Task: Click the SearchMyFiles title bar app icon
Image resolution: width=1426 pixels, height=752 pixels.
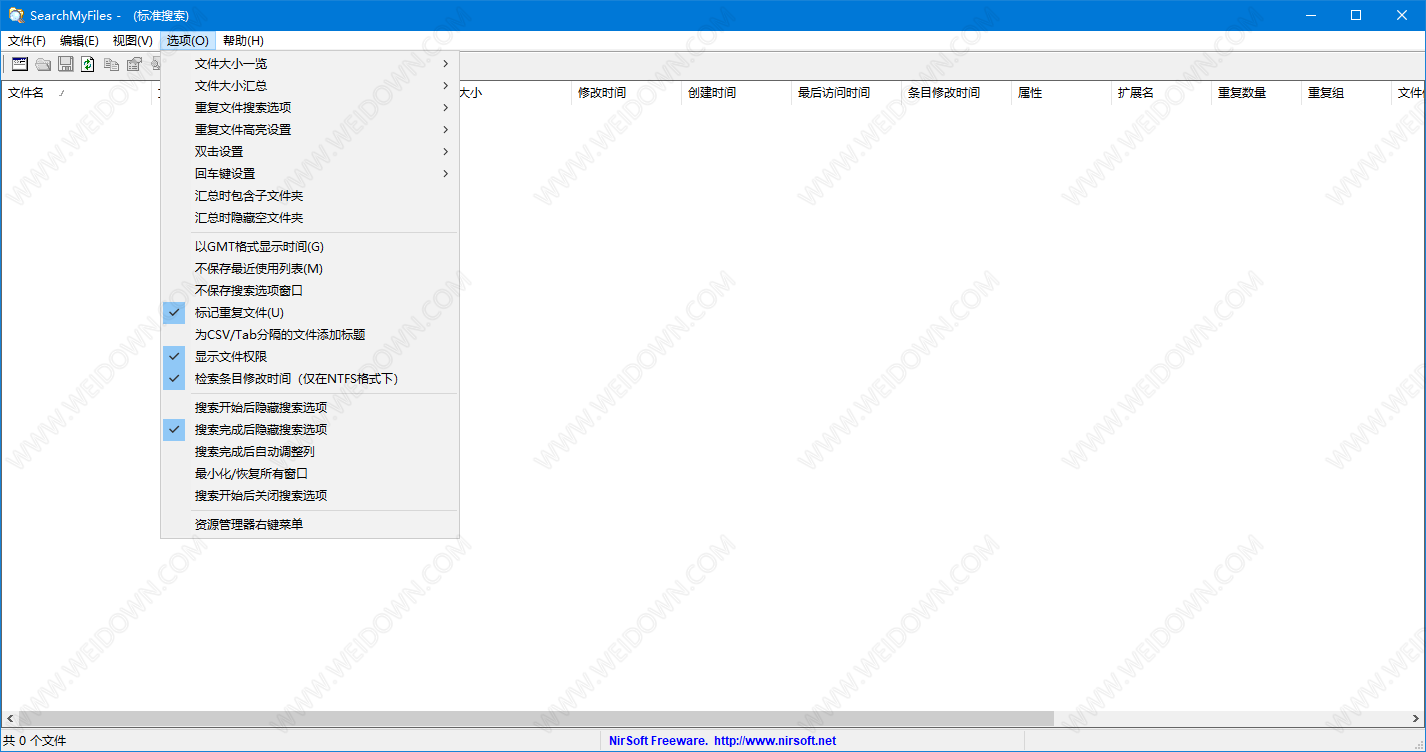Action: pos(16,15)
